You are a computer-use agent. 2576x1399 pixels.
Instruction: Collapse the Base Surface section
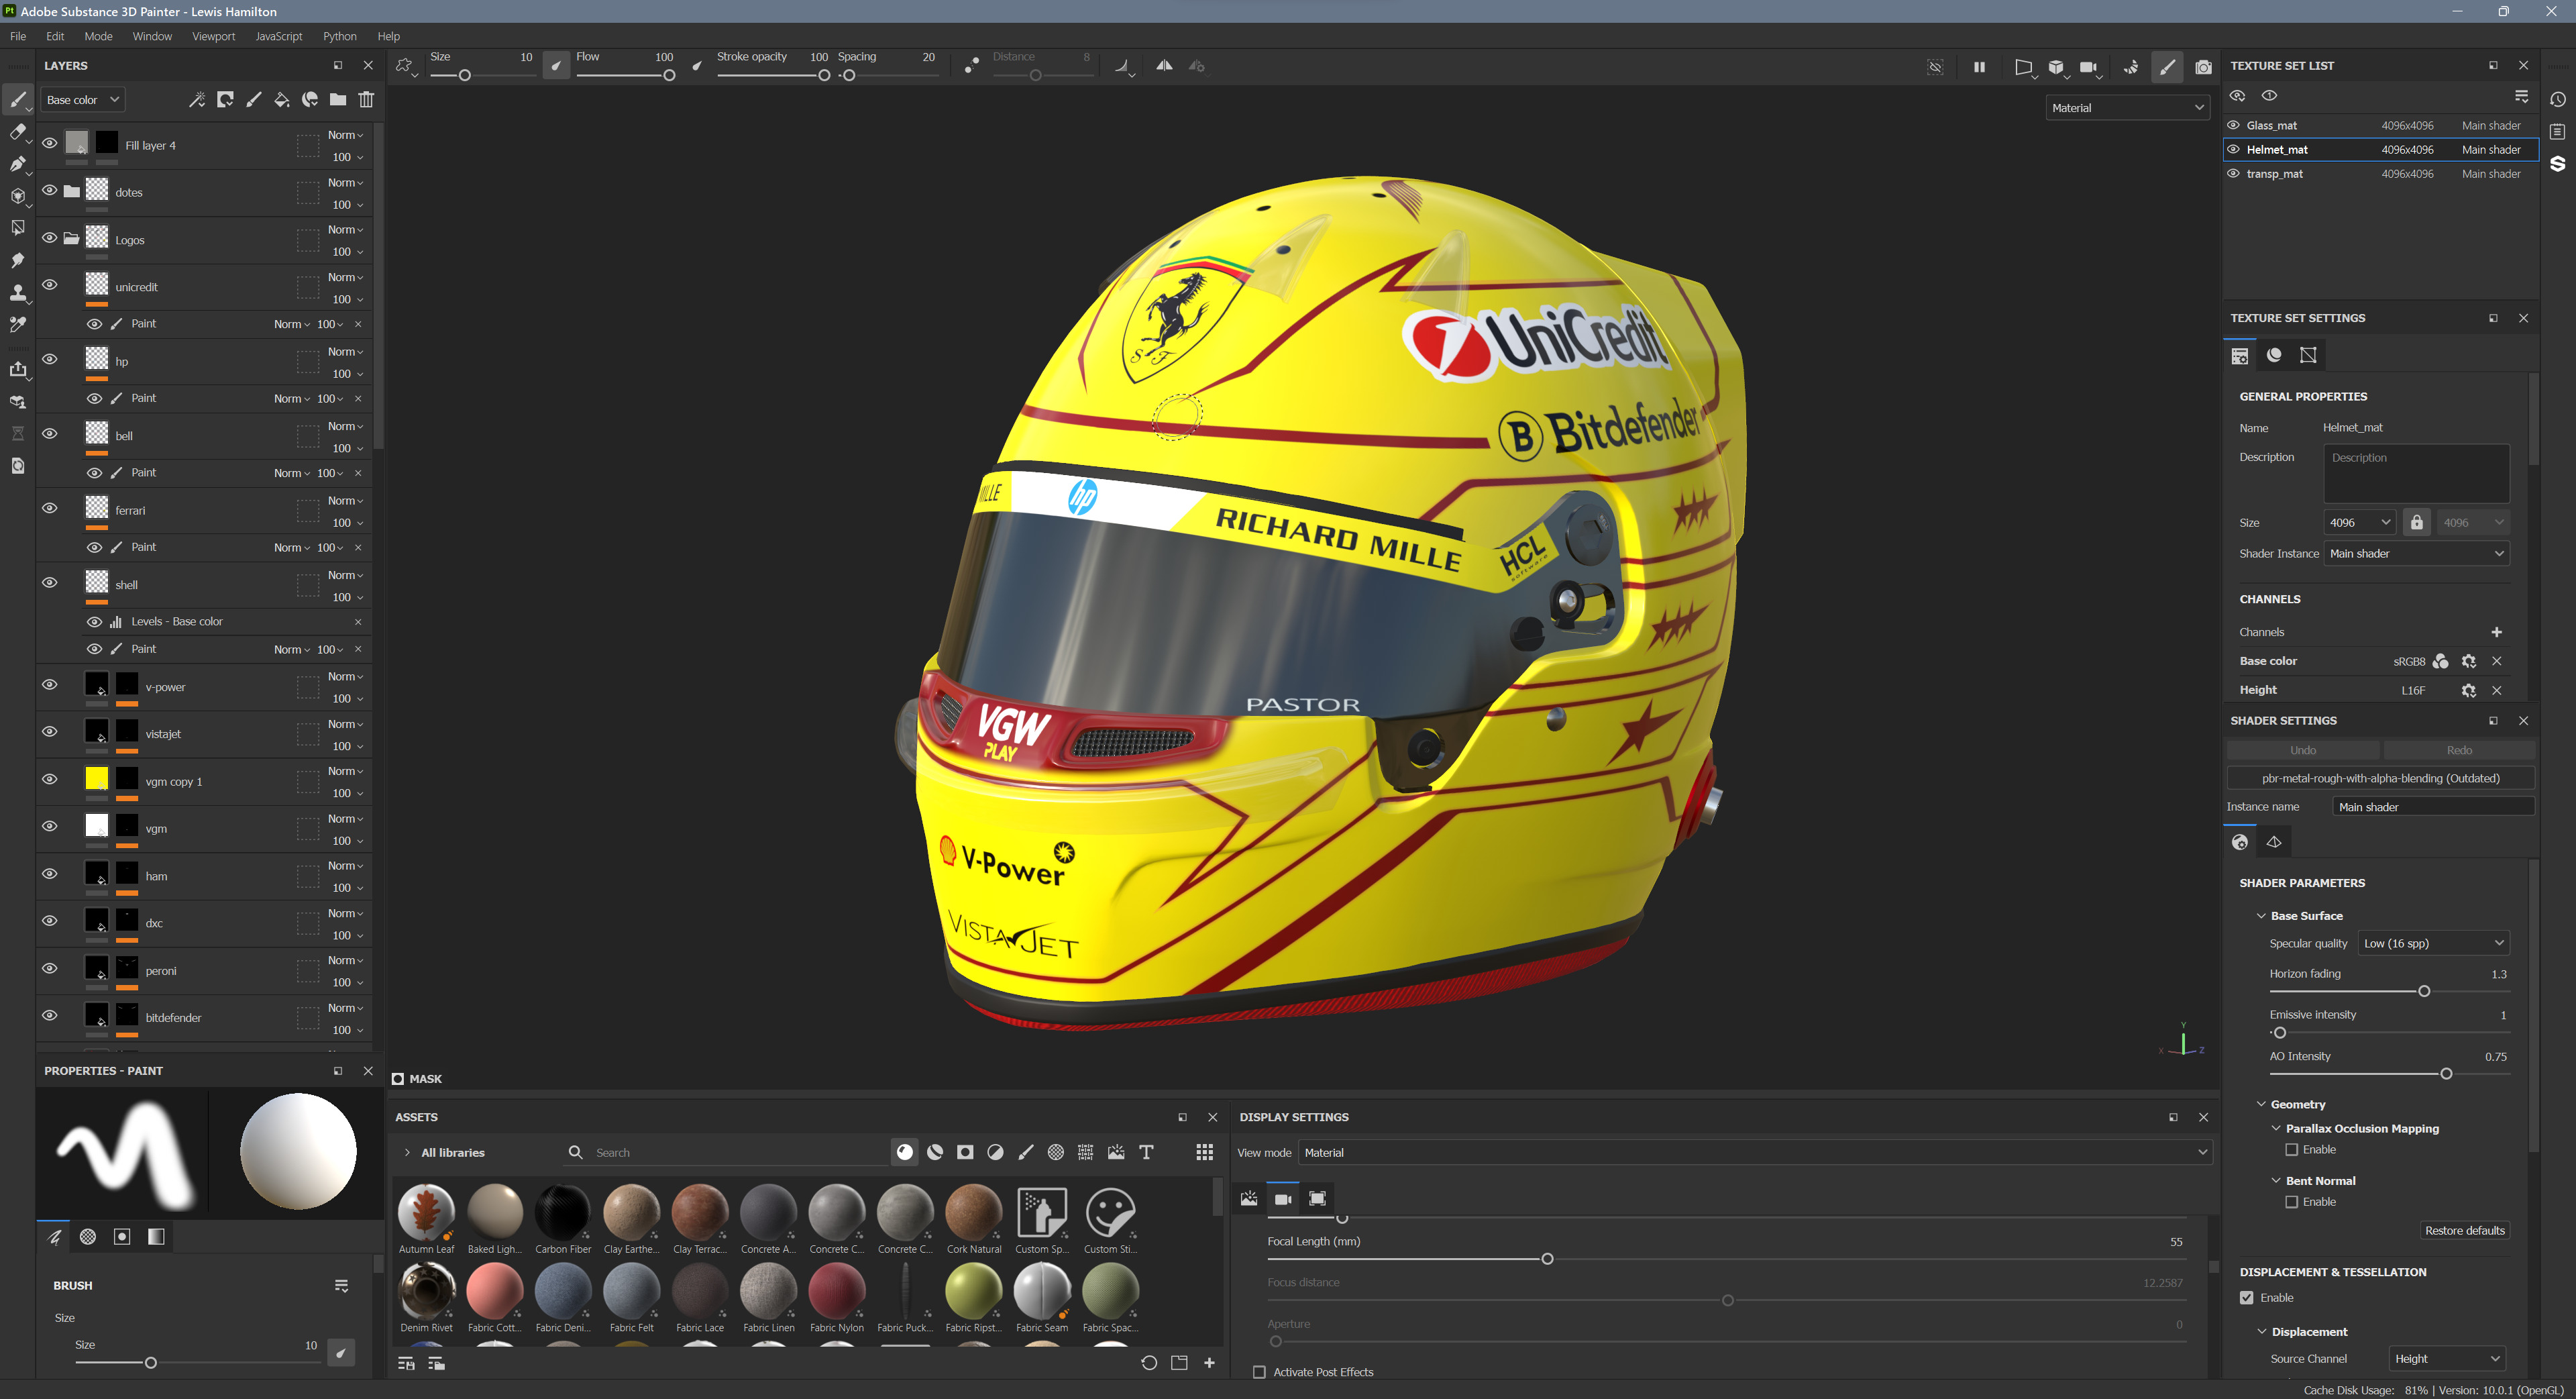(2261, 916)
